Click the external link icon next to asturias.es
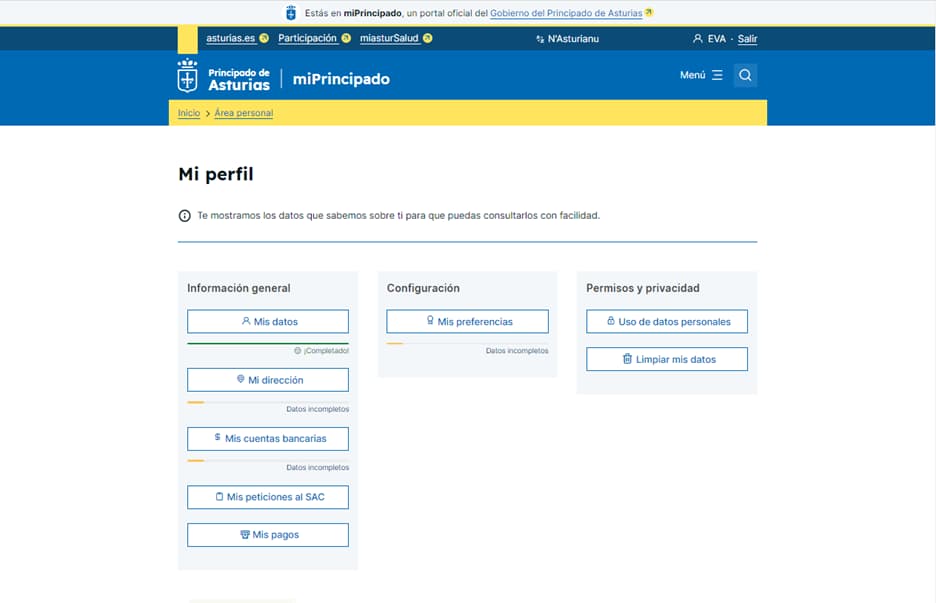 pos(264,39)
